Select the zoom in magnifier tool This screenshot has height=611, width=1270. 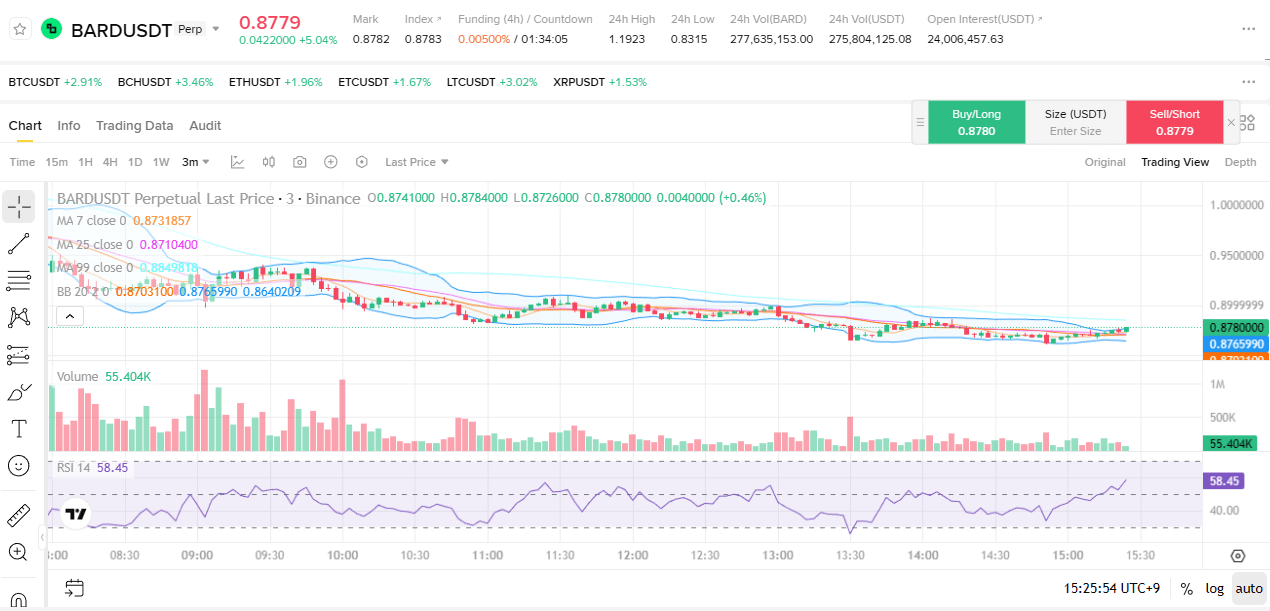point(19,552)
